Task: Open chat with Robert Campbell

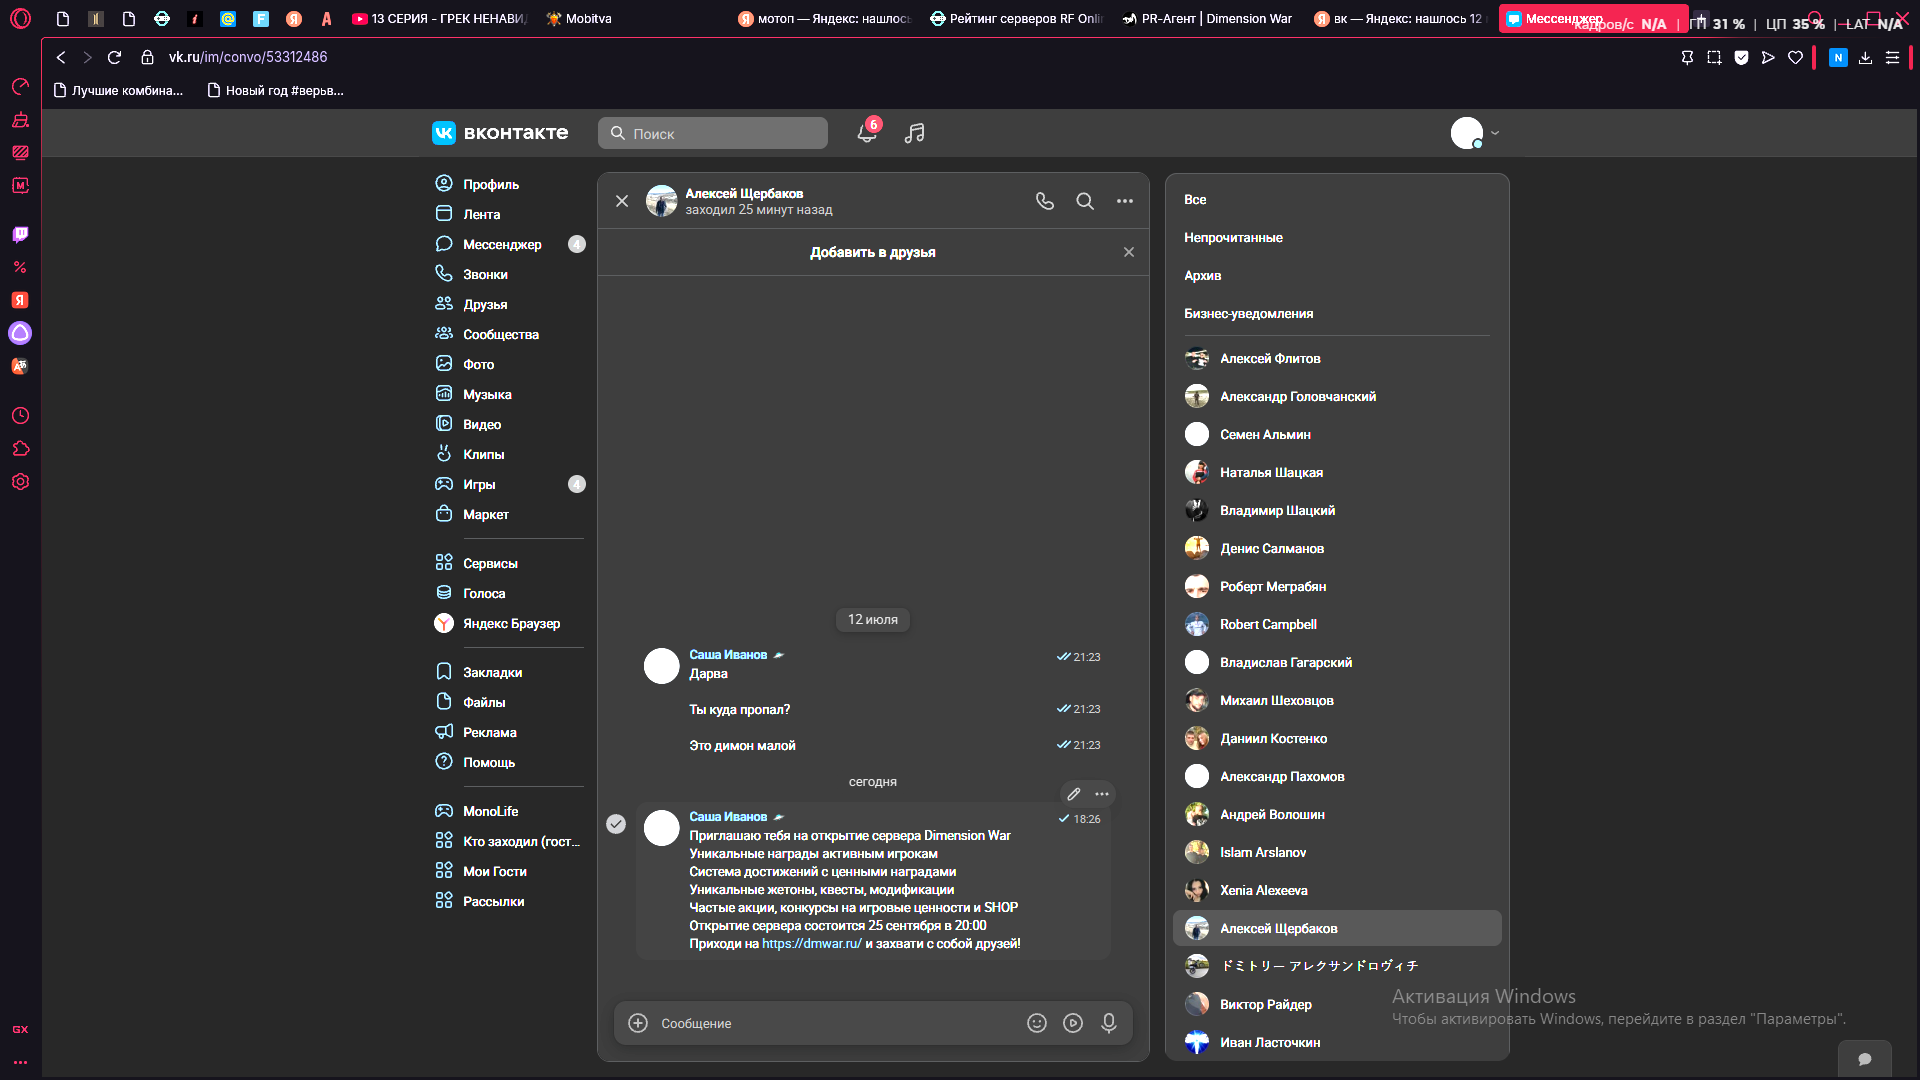Action: click(1337, 624)
